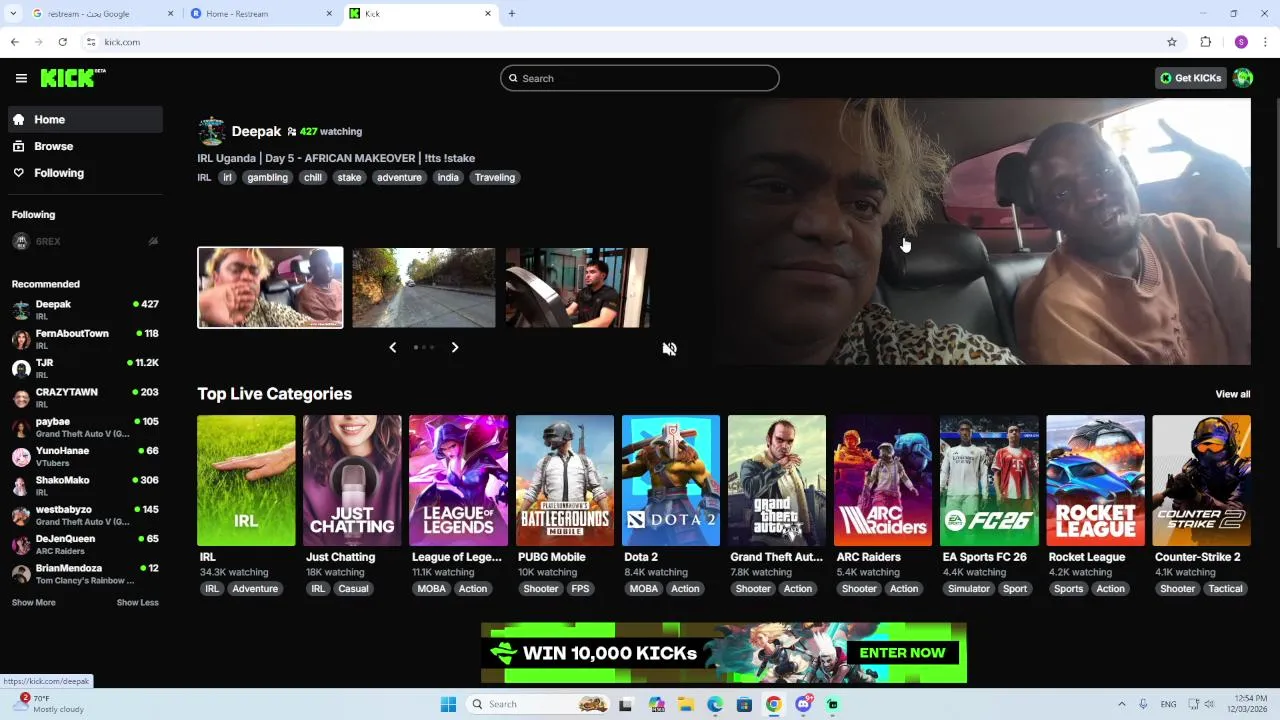The image size is (1280, 720).
Task: Switch to the Home - Restream browser tab
Action: [x=262, y=14]
